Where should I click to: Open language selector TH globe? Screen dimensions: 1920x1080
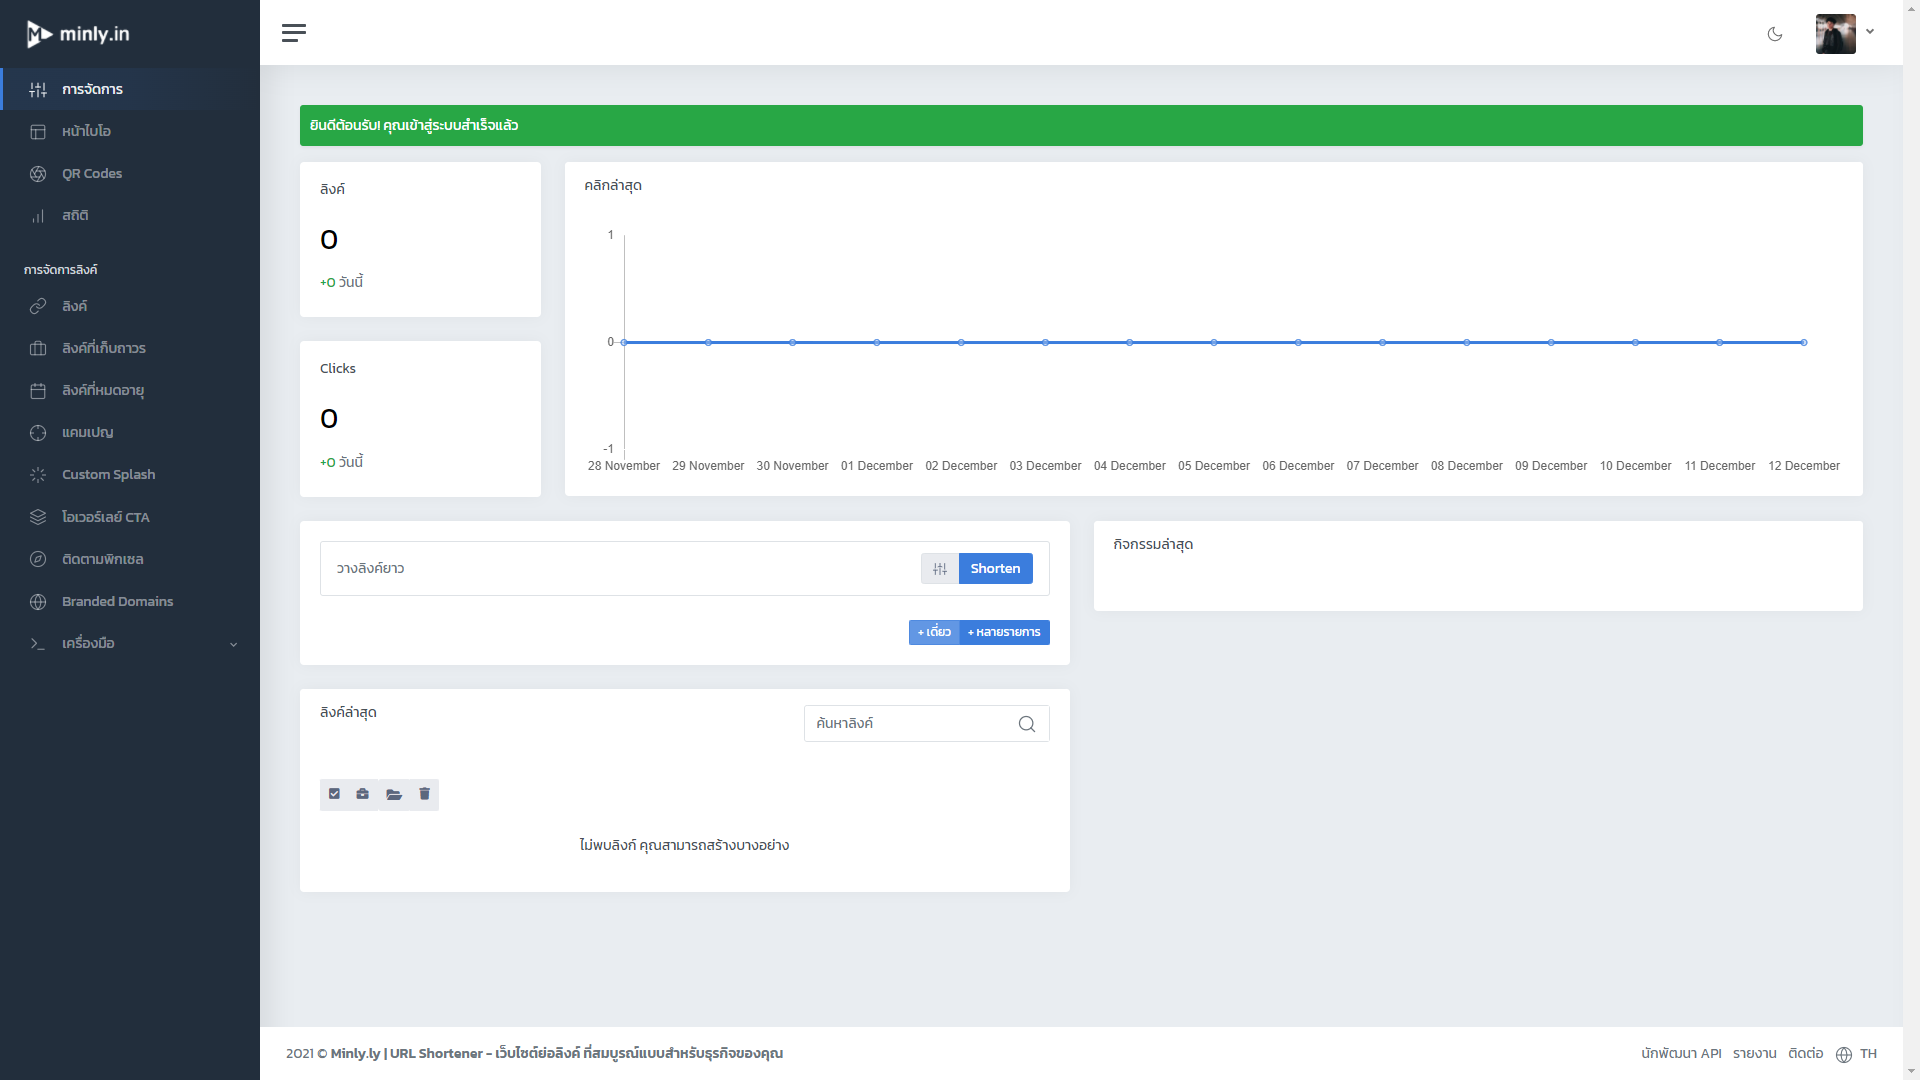tap(1856, 1054)
